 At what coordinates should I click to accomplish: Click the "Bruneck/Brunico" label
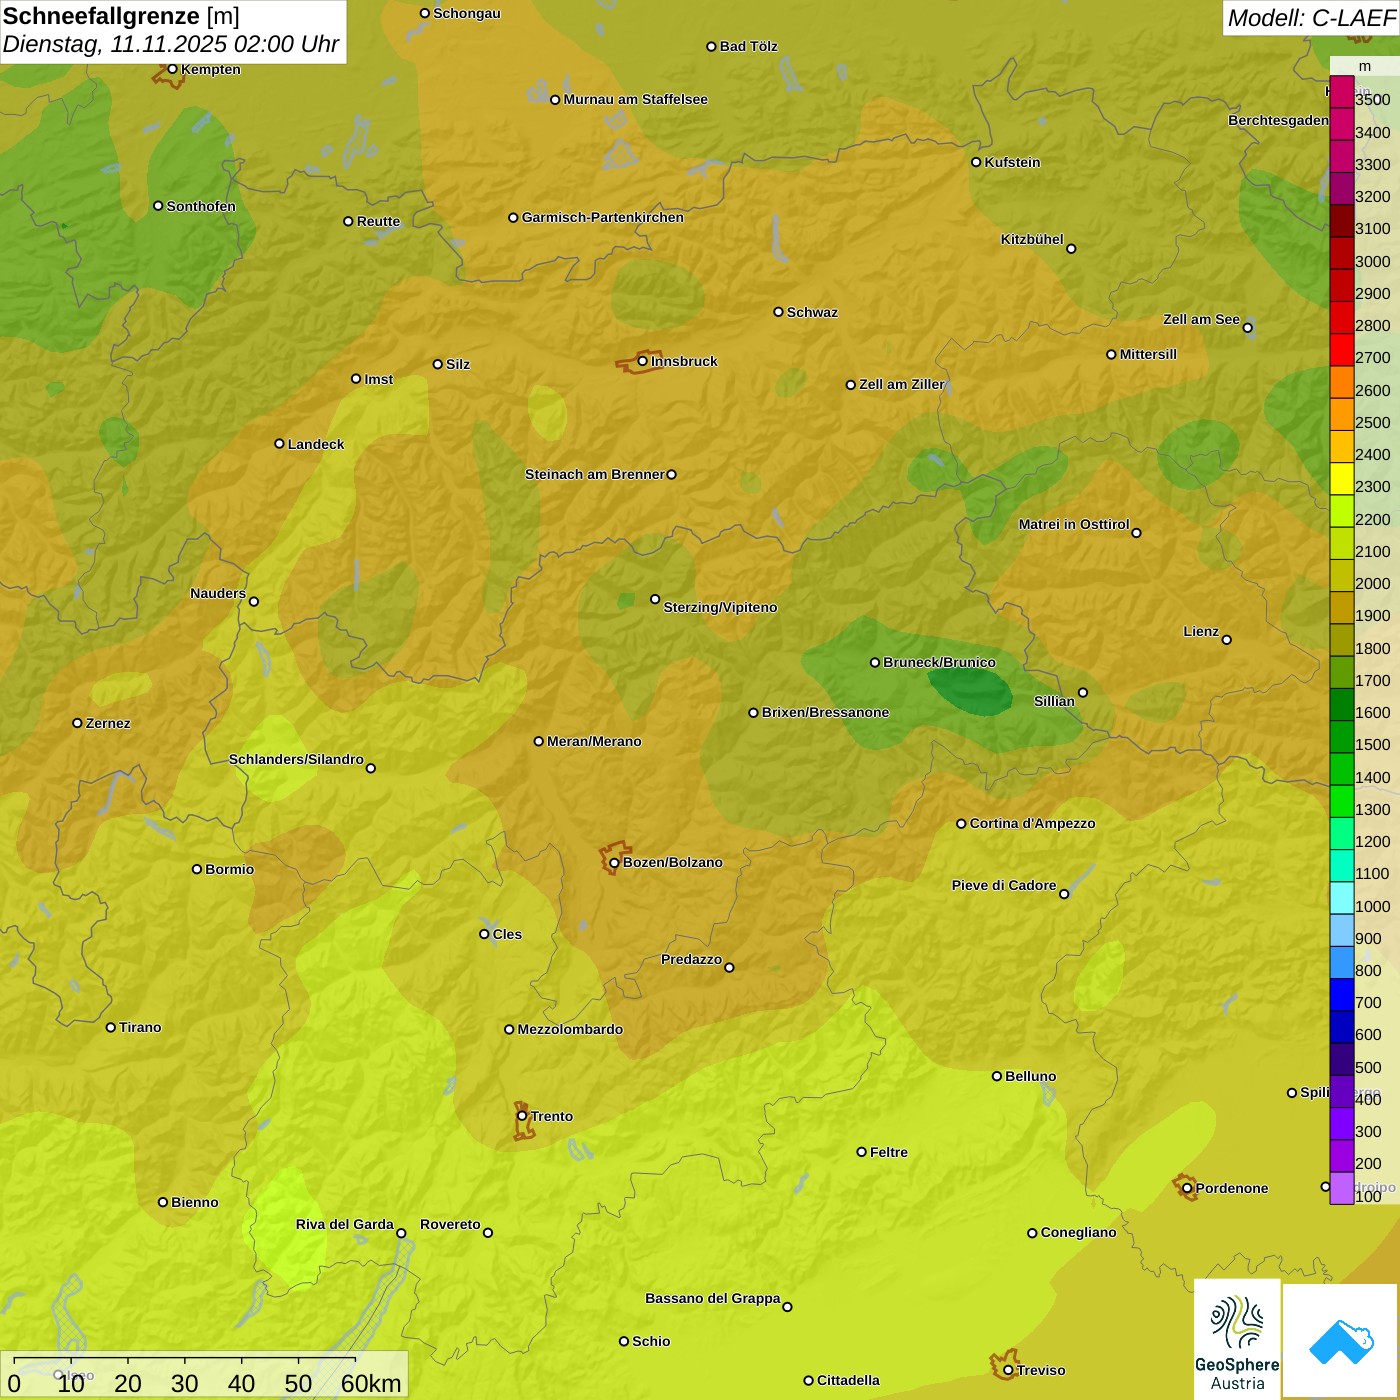tap(939, 662)
